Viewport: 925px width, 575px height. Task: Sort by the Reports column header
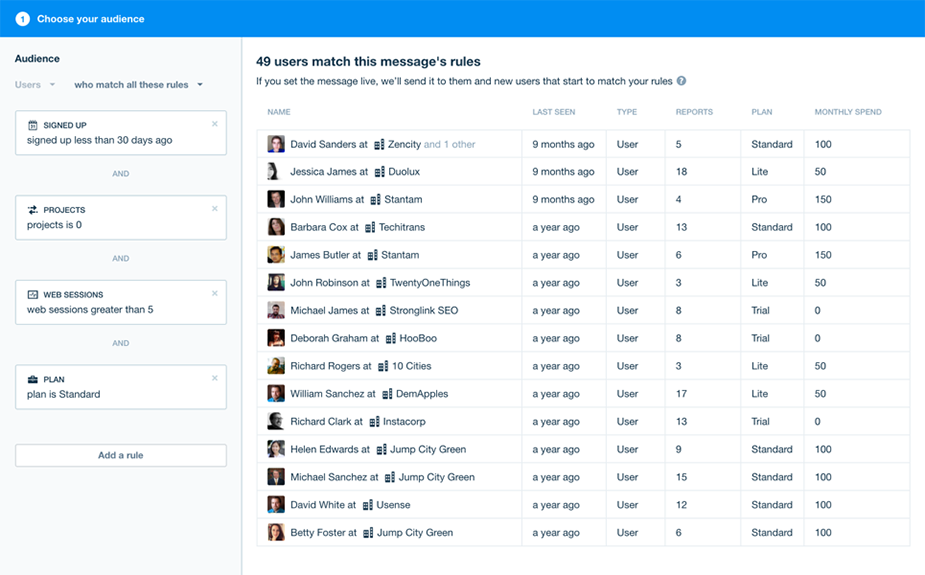(694, 111)
